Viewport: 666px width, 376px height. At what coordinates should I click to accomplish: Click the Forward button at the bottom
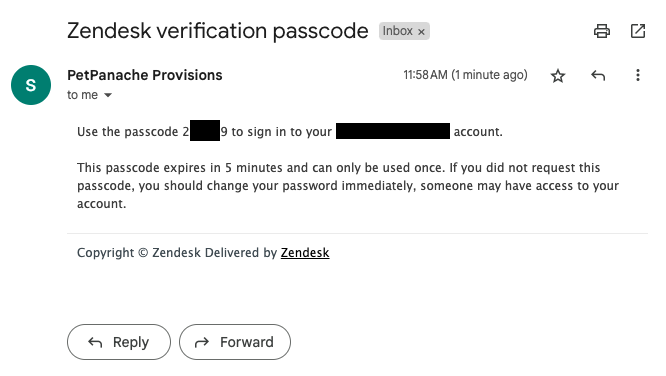point(235,342)
